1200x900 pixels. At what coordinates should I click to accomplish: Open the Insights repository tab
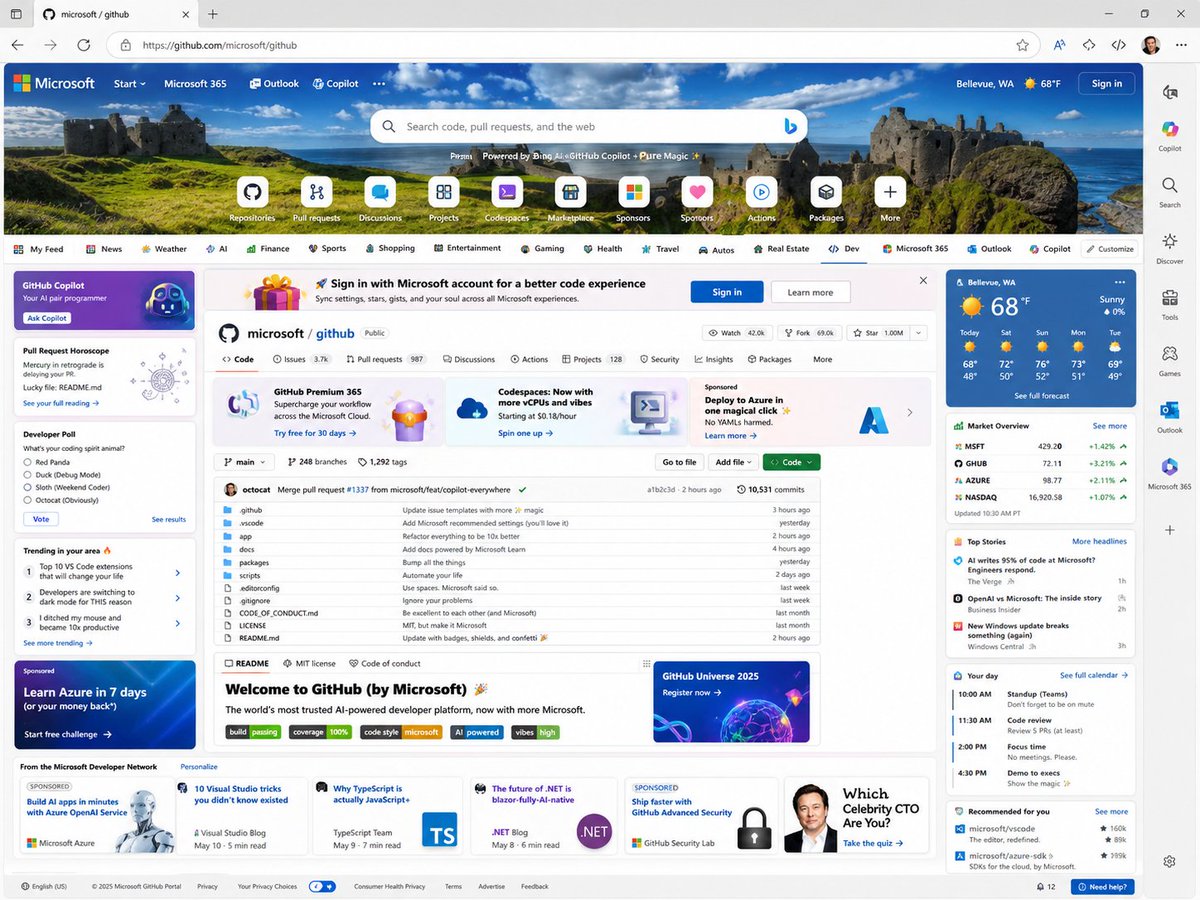point(713,359)
